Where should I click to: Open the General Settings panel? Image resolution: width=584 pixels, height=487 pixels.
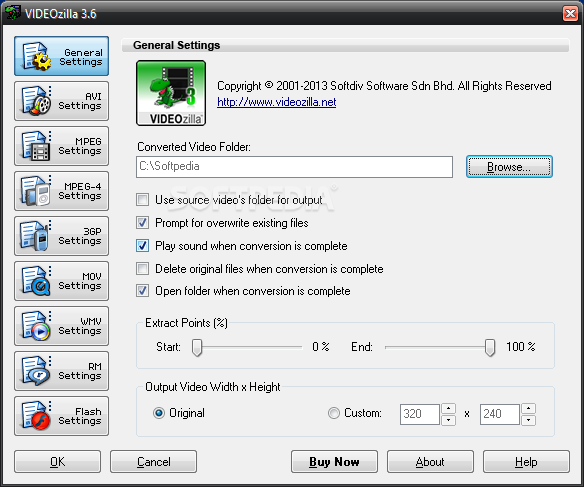click(x=61, y=56)
